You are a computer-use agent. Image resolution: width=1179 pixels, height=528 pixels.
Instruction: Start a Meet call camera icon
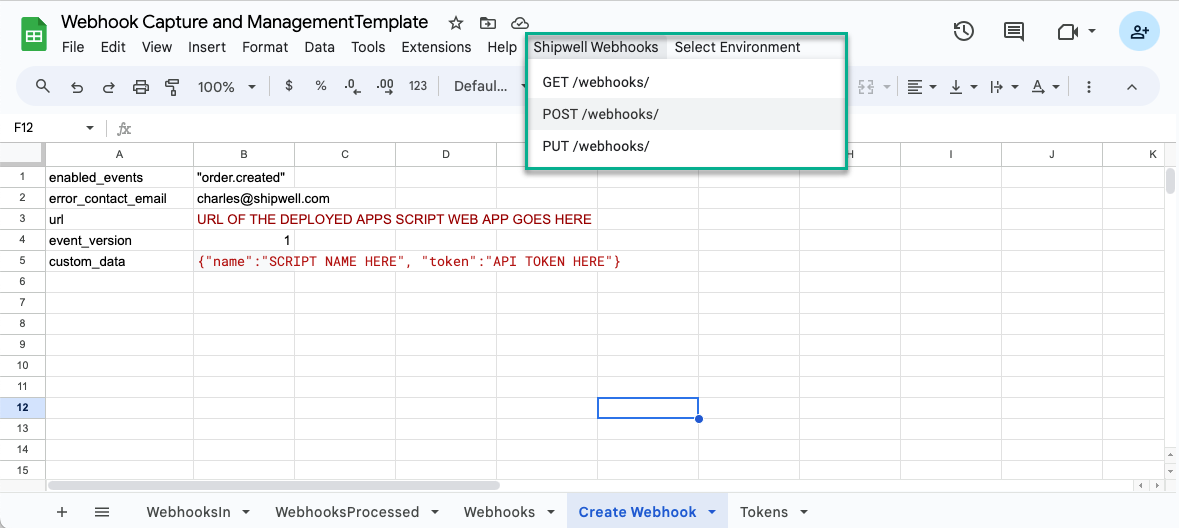[x=1067, y=32]
